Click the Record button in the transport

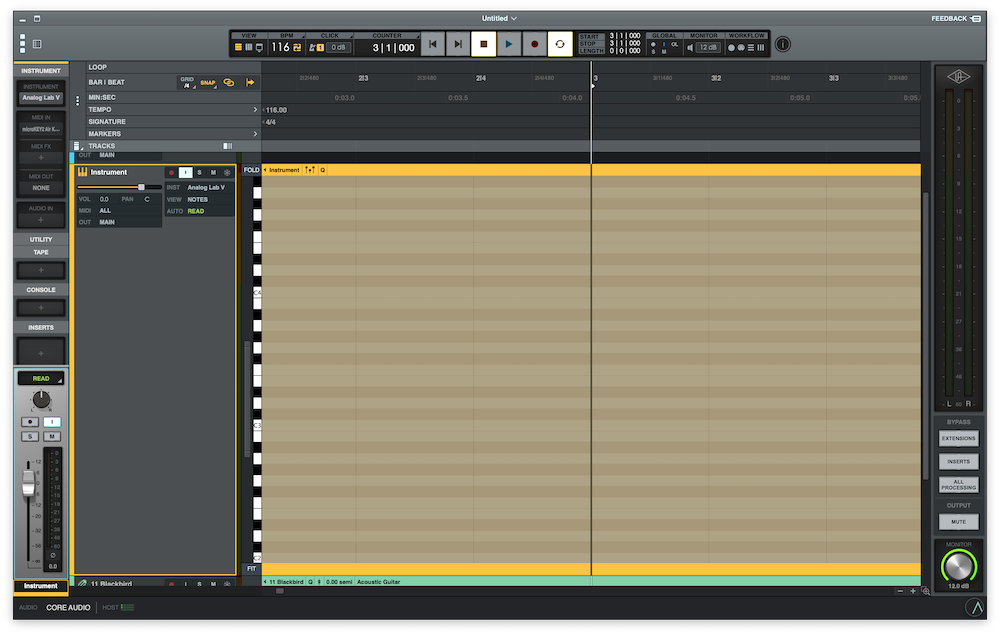[x=534, y=44]
